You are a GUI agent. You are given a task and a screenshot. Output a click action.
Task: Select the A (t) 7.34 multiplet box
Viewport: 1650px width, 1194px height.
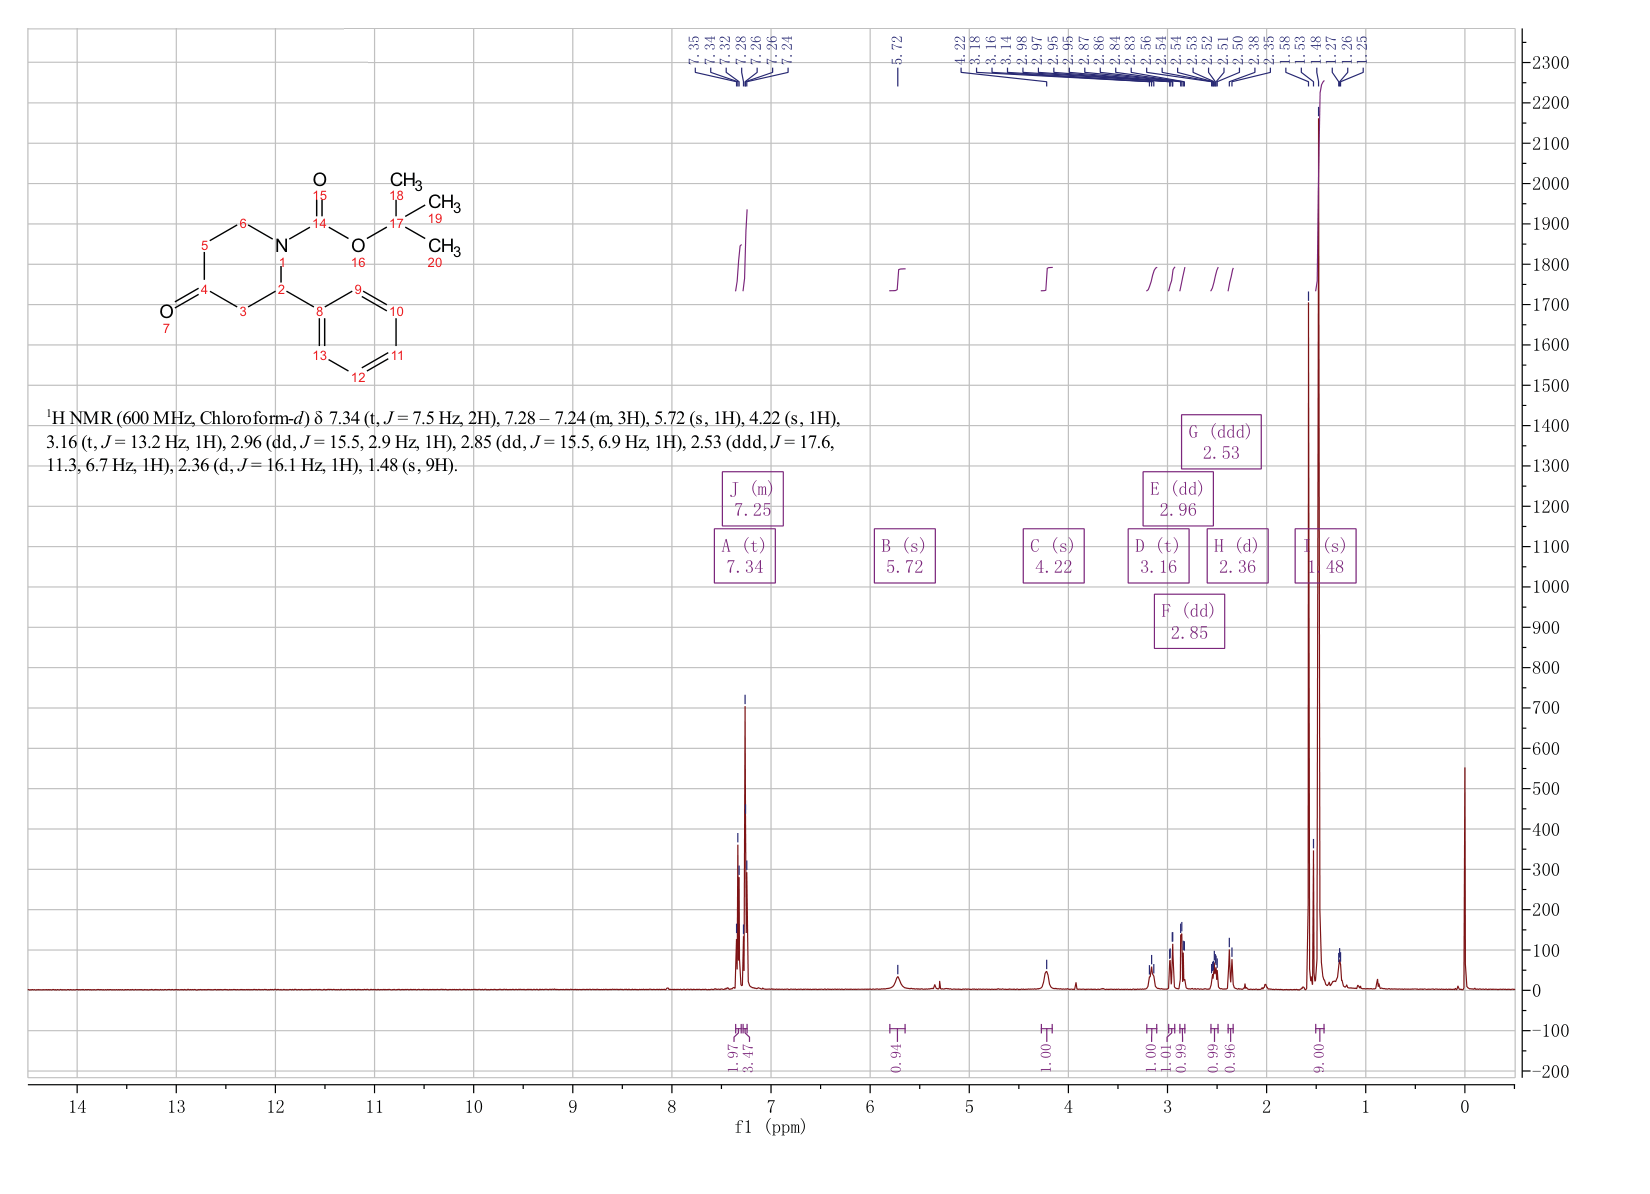click(x=745, y=556)
